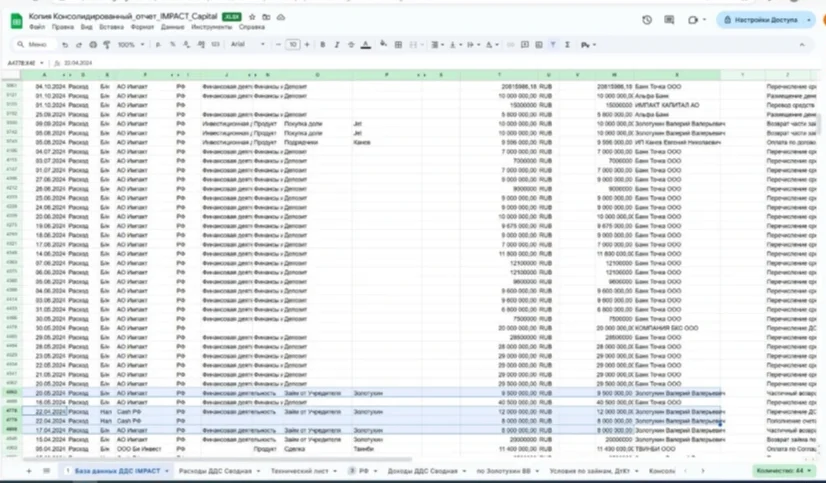The image size is (826, 483).
Task: Open the Вид menu
Action: (86, 27)
